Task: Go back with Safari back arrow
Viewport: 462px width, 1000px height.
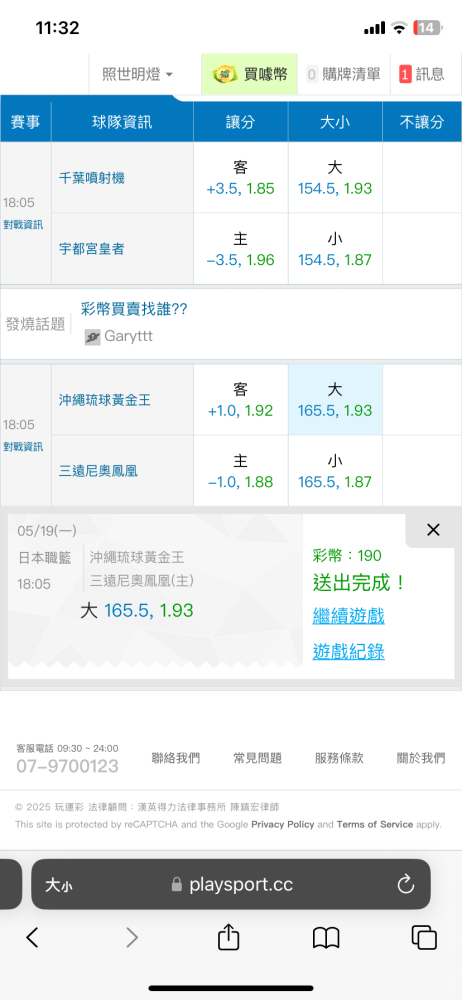Action: [x=33, y=938]
